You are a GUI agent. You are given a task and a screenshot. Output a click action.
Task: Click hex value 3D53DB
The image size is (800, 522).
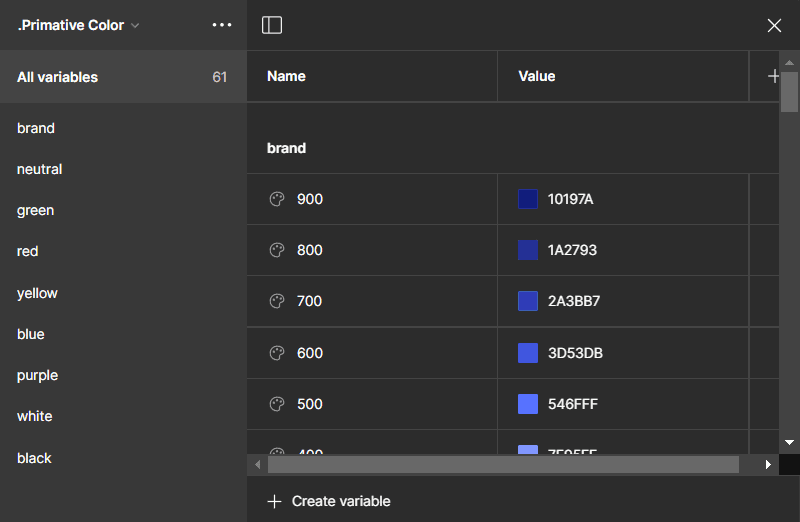tap(575, 353)
